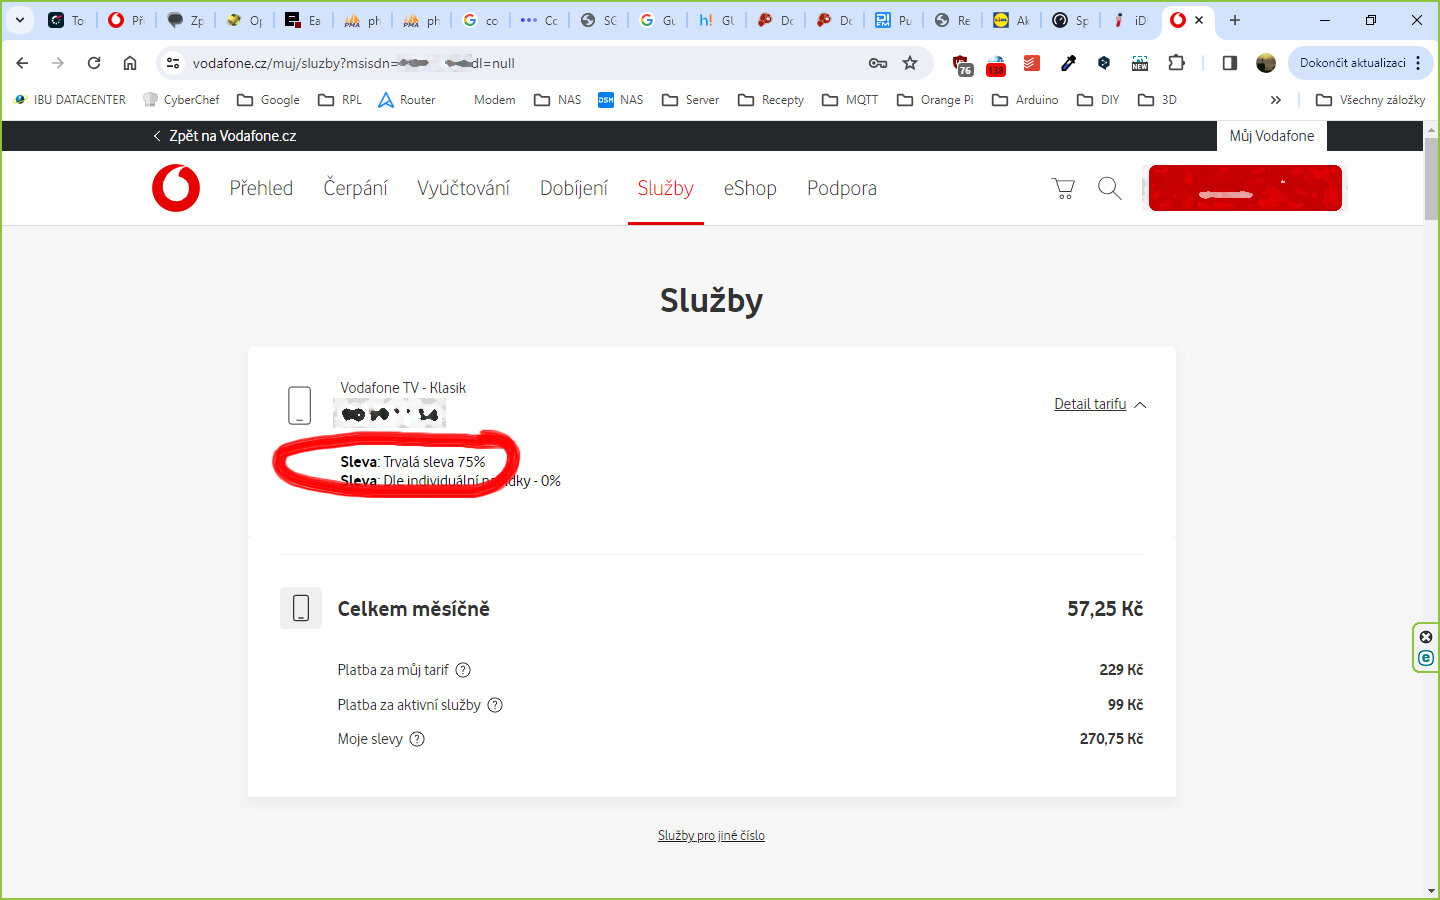Bookmark this page with the star
1440x900 pixels.
[x=910, y=63]
